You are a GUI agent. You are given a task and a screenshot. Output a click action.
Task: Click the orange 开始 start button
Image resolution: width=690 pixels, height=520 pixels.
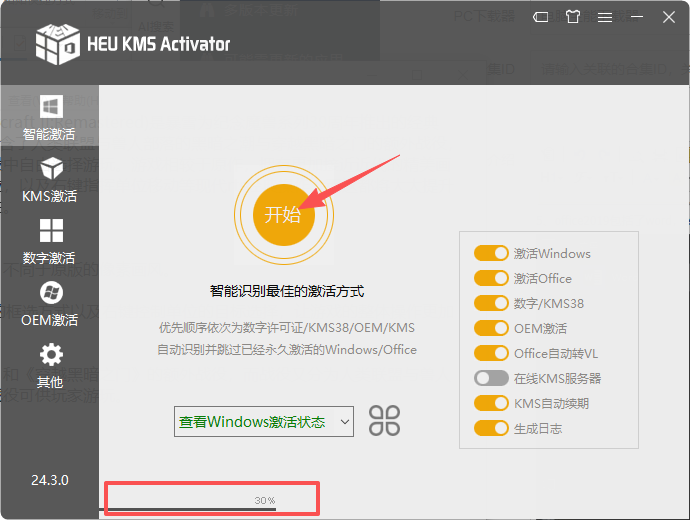pyautogui.click(x=284, y=215)
